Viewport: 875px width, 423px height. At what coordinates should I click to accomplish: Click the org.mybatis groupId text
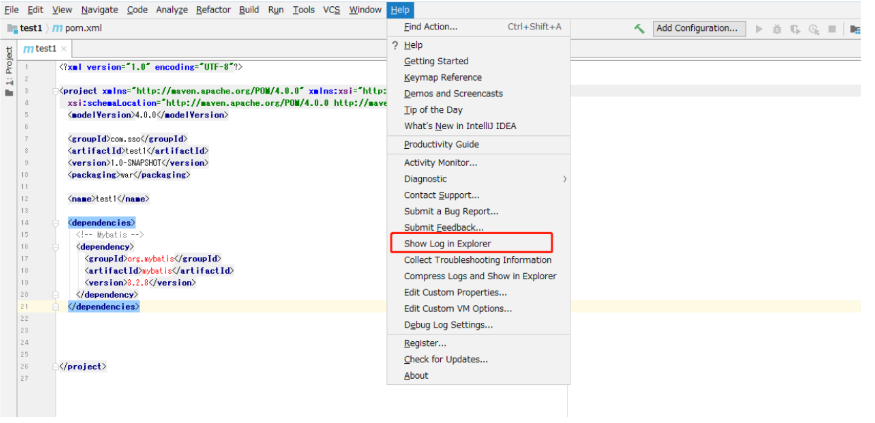click(x=151, y=258)
